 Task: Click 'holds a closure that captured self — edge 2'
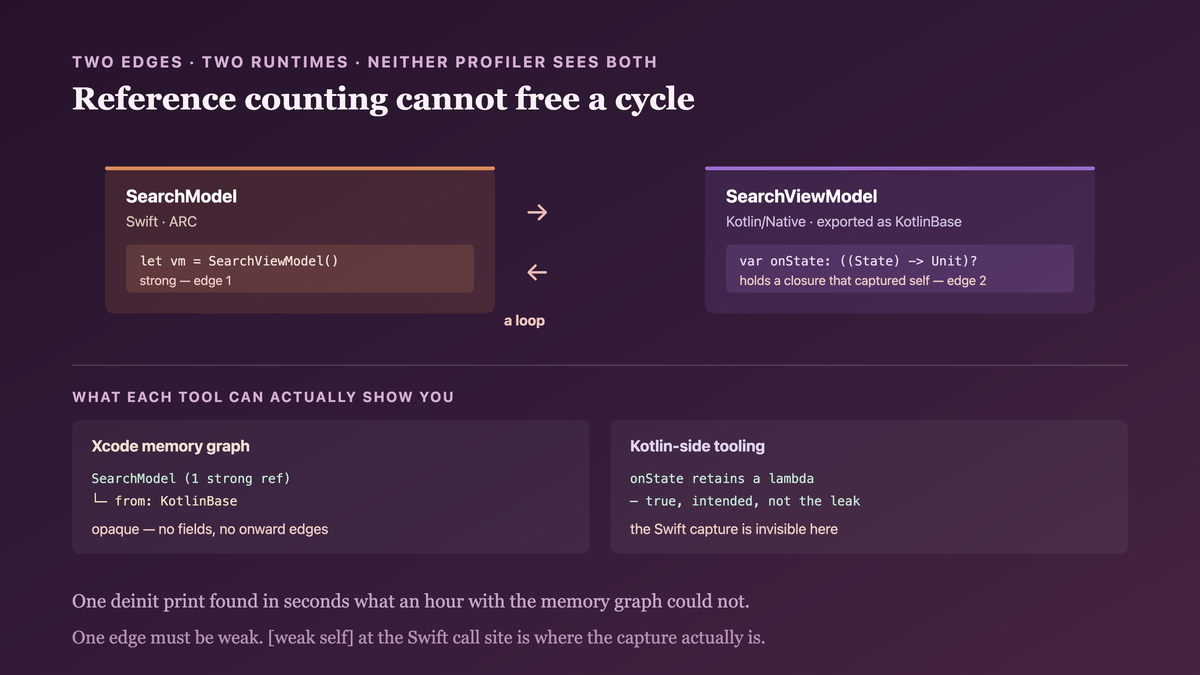pos(863,281)
